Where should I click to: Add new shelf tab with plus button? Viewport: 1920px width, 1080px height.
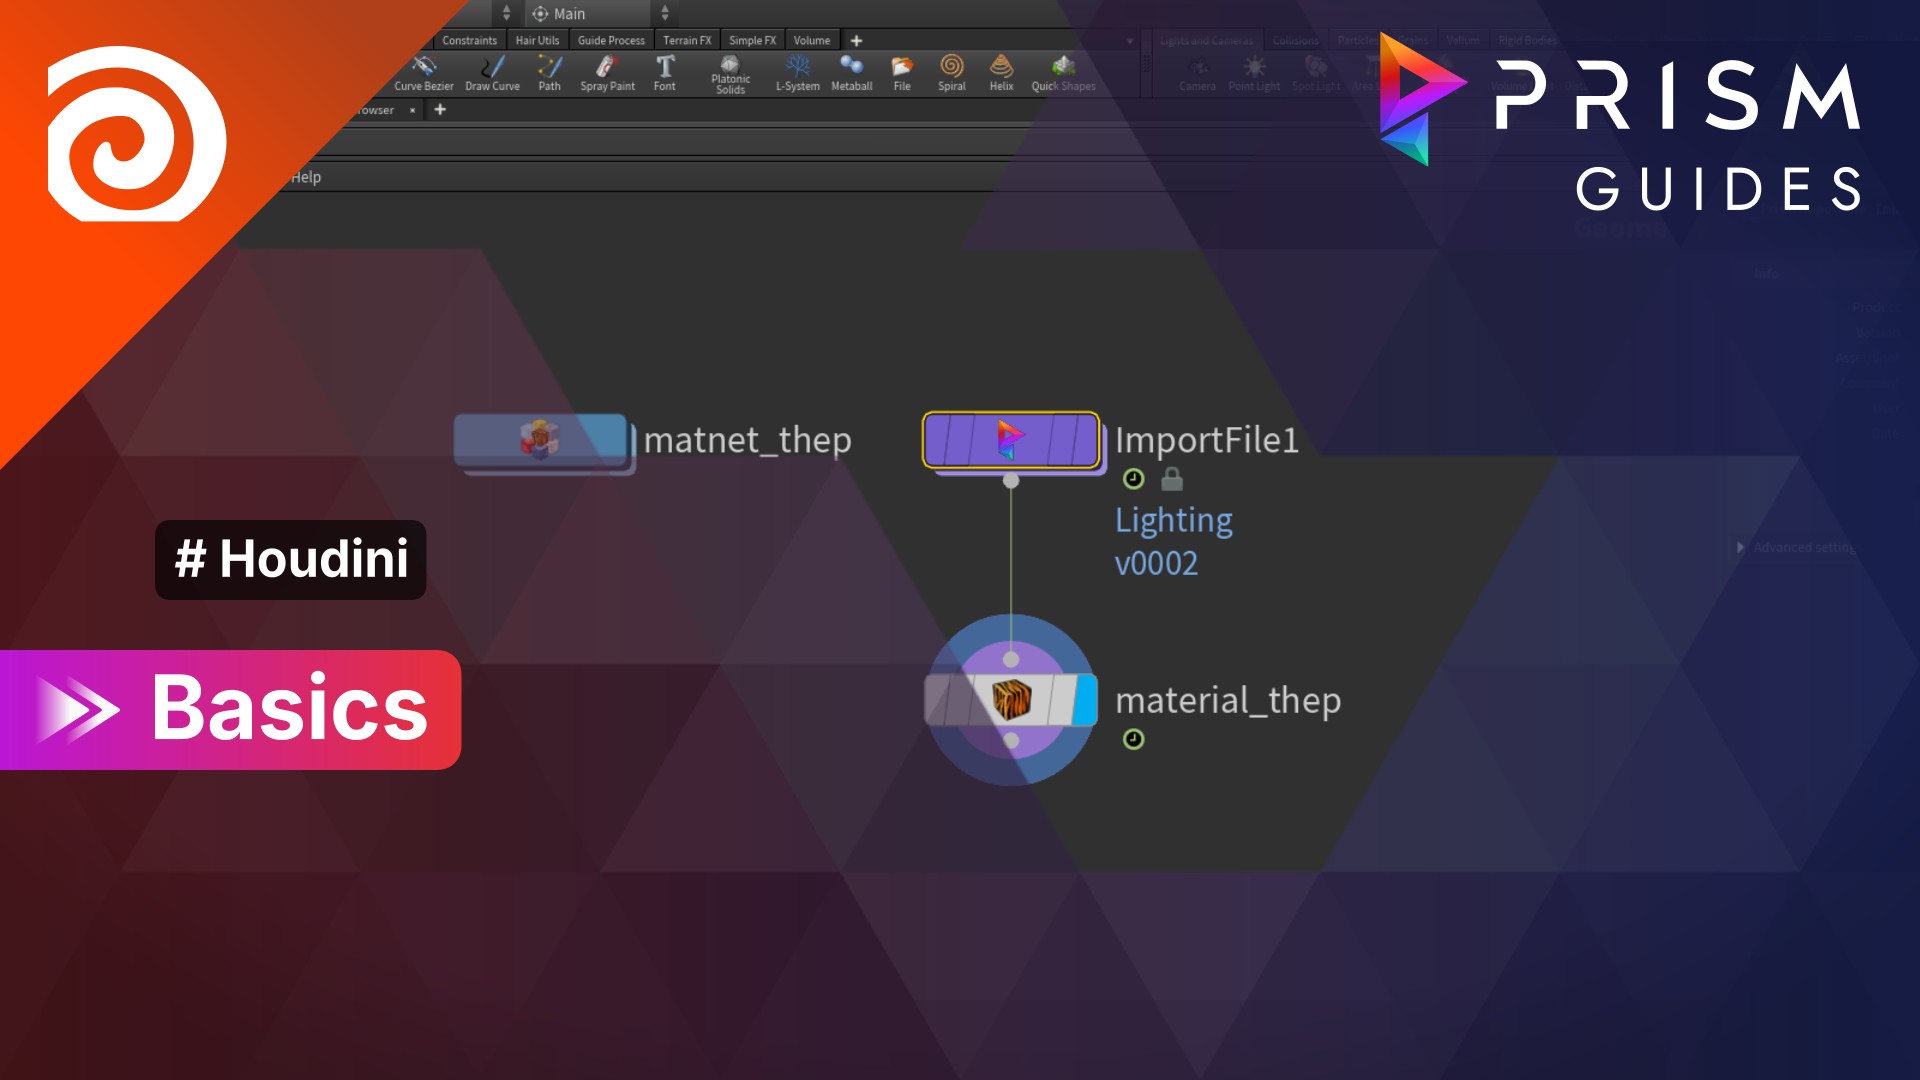[856, 40]
